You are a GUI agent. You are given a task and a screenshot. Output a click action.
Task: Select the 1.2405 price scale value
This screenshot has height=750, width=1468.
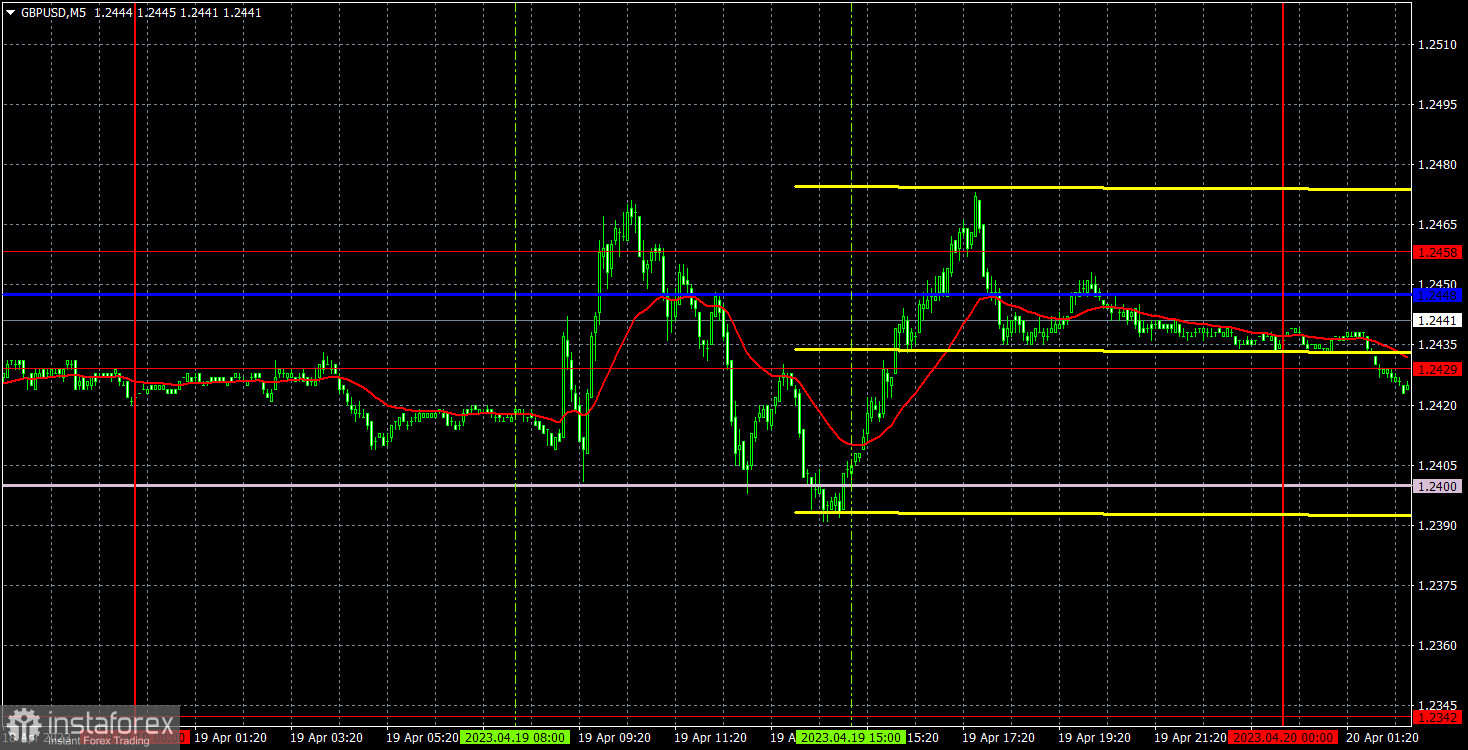pyautogui.click(x=1439, y=465)
